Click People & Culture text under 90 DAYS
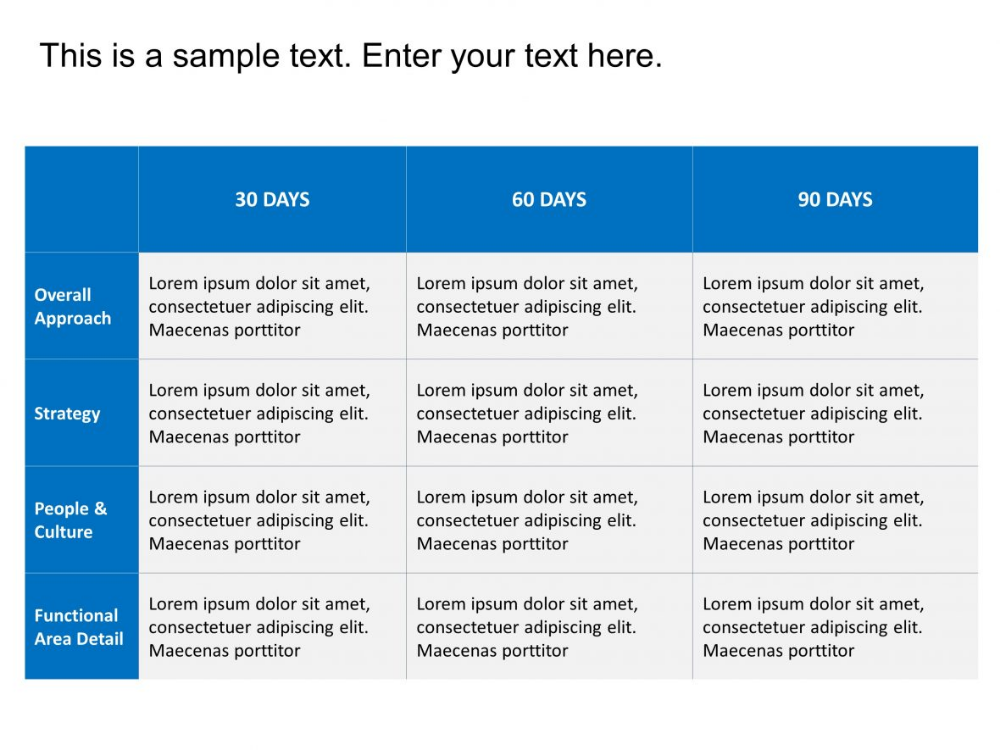The image size is (1000, 750). 813,520
